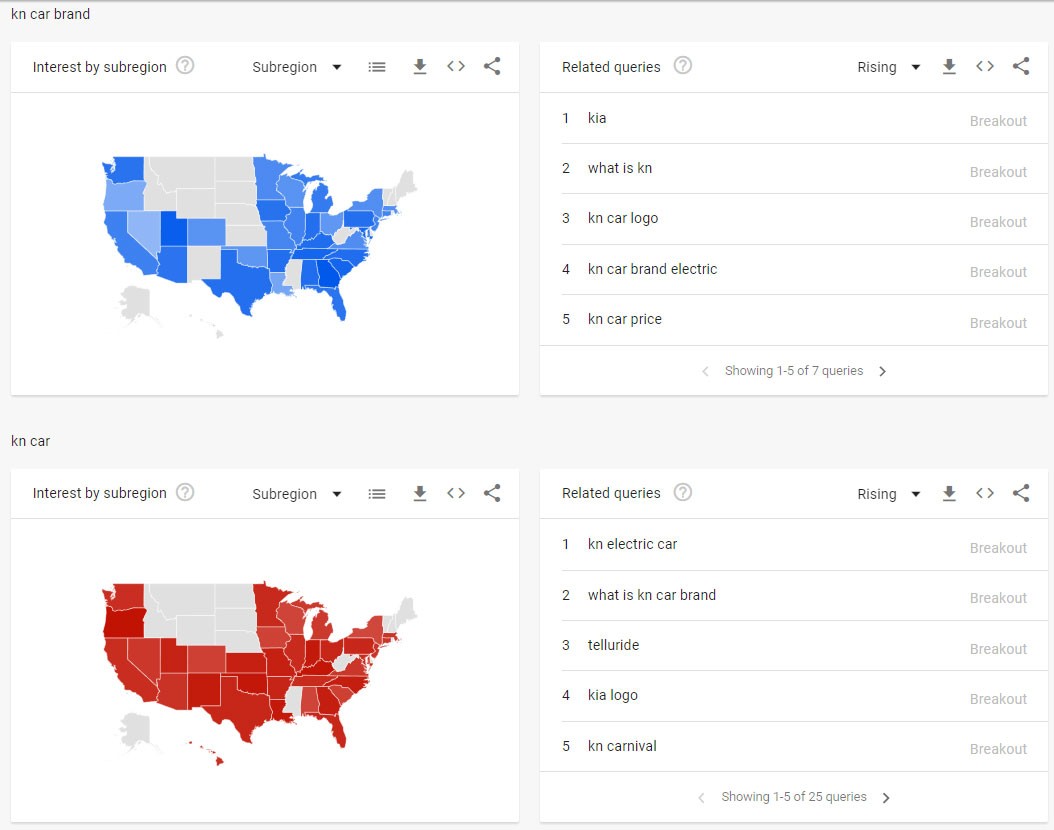Switch 'kn car' map to list view
This screenshot has height=830, width=1054.
(377, 494)
